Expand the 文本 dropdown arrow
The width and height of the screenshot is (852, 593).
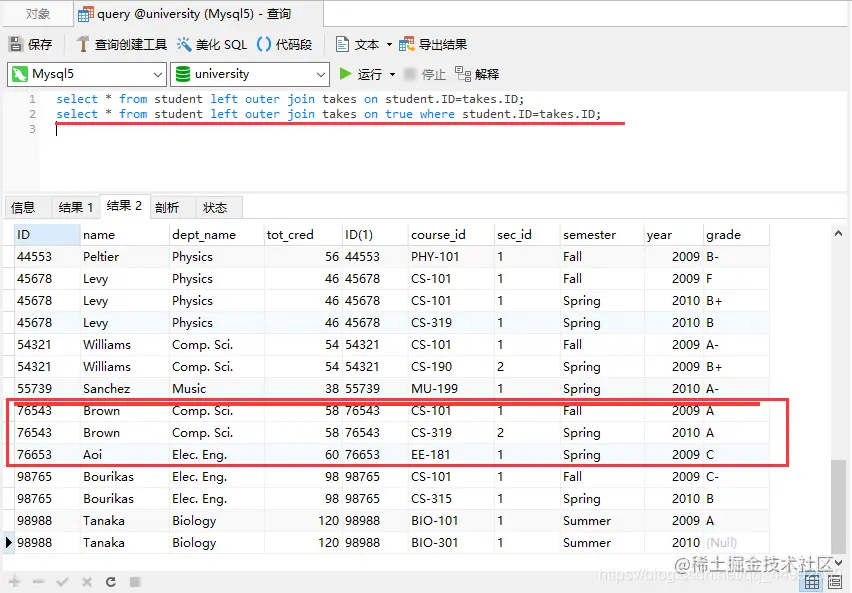(x=389, y=45)
